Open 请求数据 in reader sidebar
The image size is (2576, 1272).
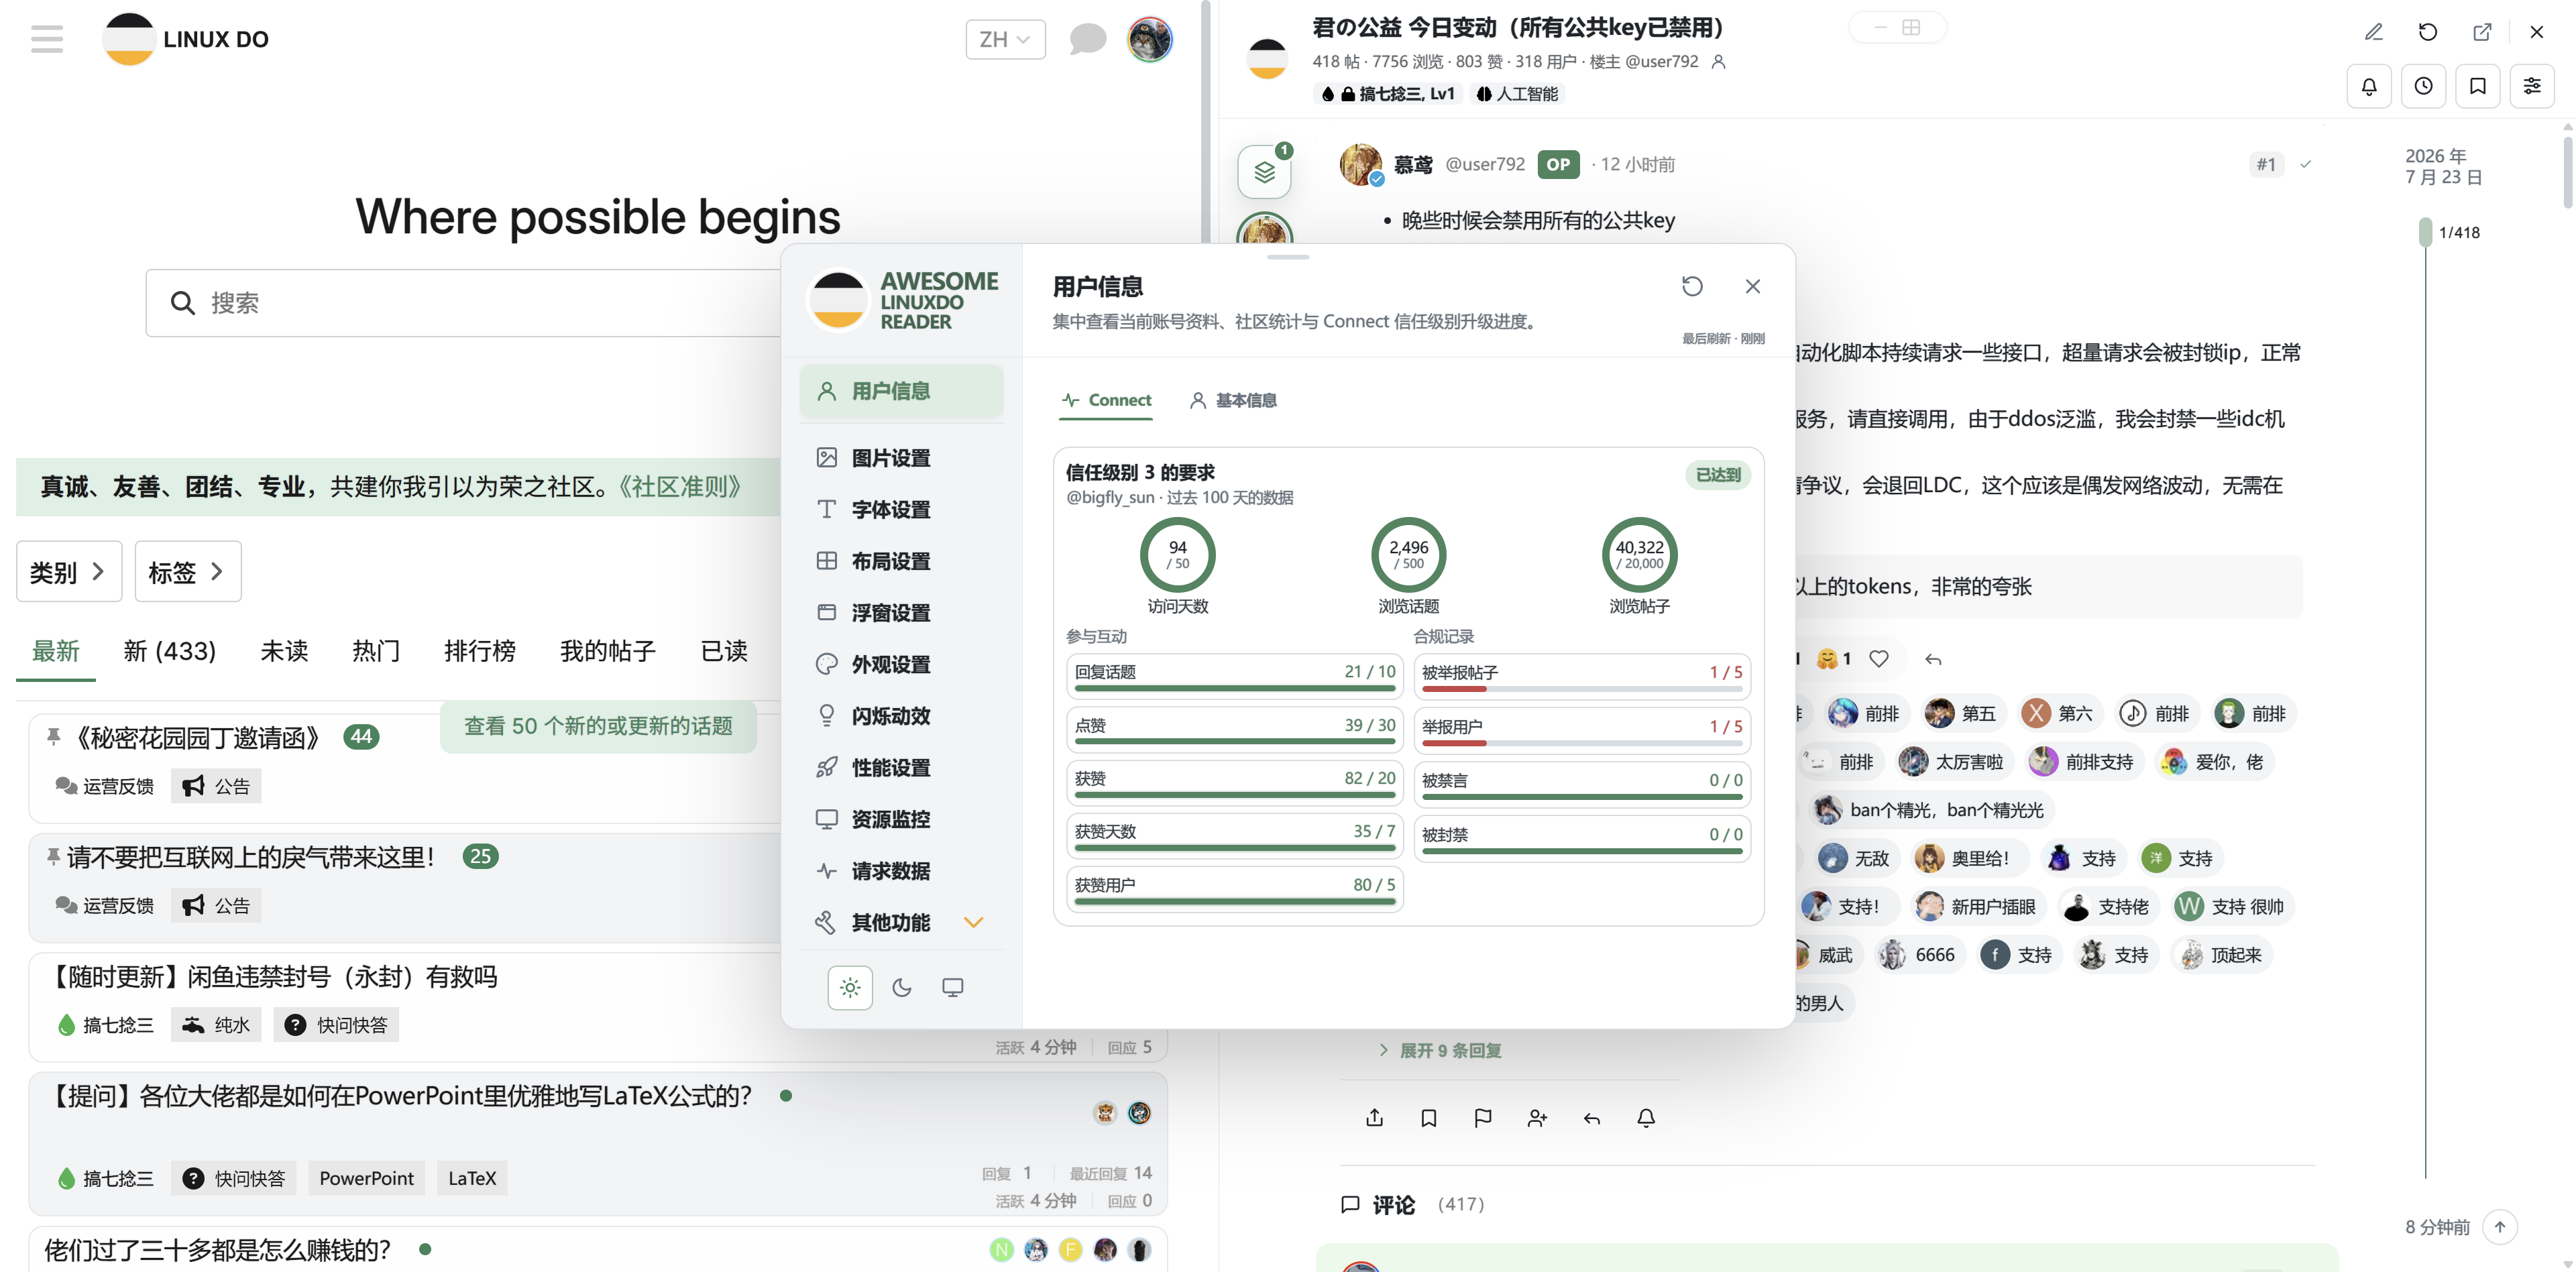[901, 871]
